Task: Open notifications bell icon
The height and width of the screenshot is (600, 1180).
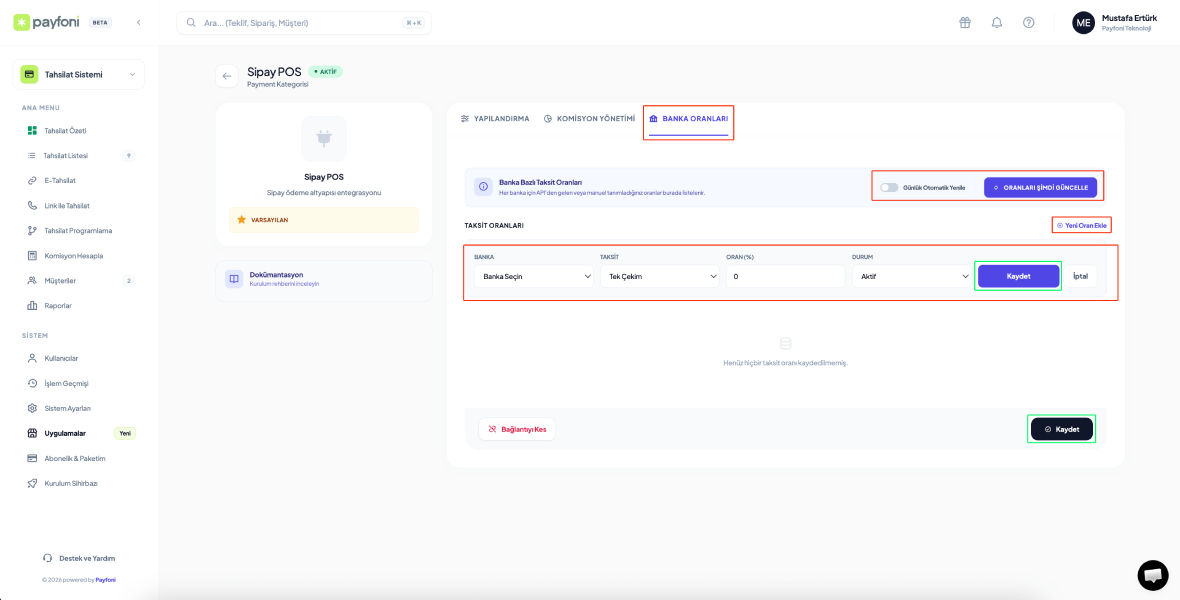Action: pos(996,23)
